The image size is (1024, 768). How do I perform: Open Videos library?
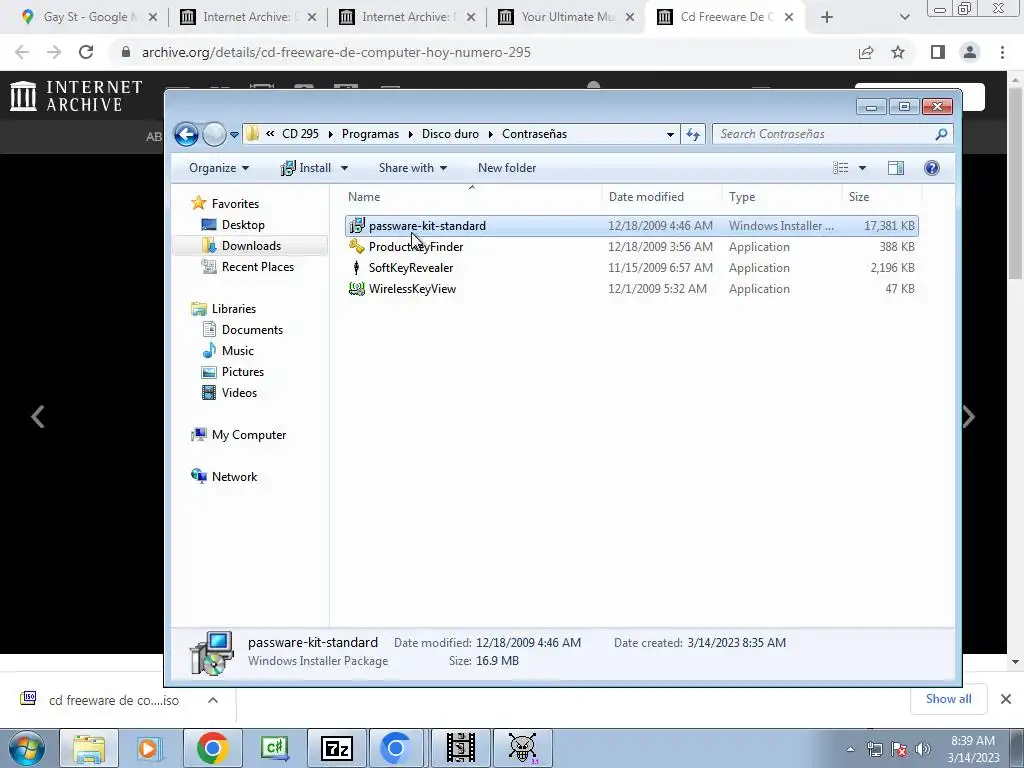[x=239, y=392]
